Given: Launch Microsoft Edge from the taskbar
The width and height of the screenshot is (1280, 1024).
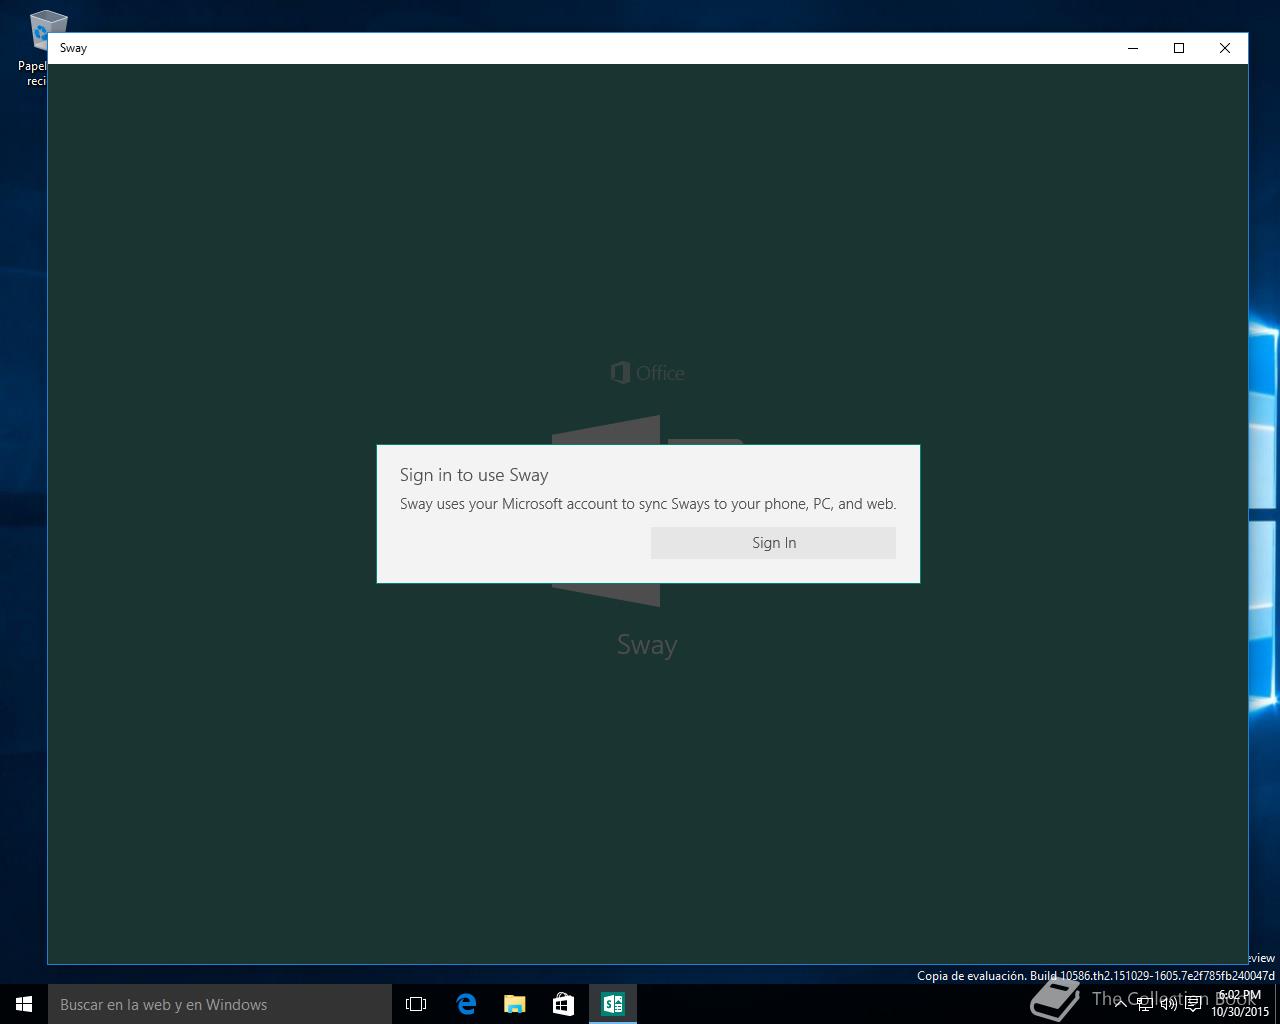Looking at the screenshot, I should (465, 1004).
